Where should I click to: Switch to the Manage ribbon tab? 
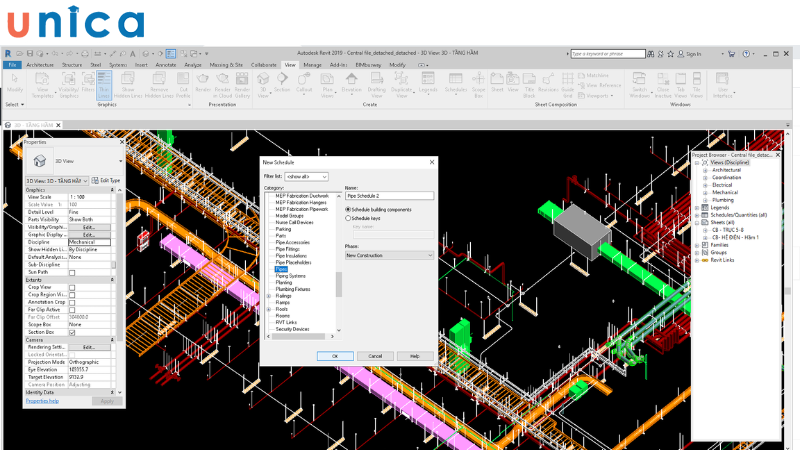click(x=312, y=64)
